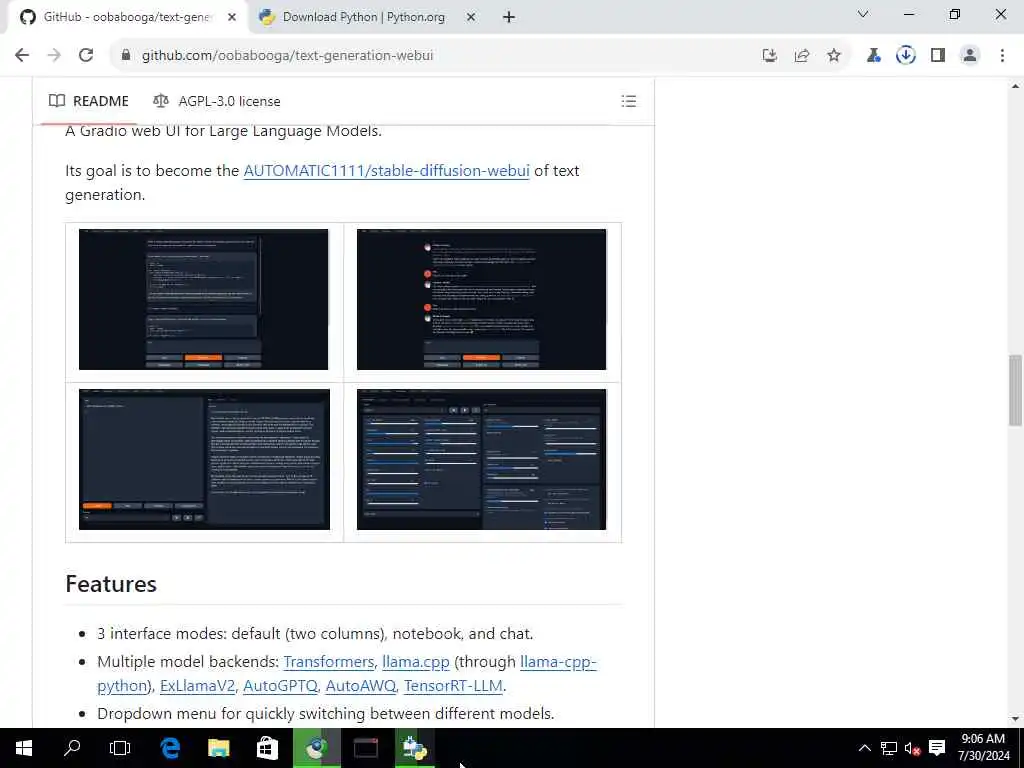Screen dimensions: 1024x768
Task: Open the TensorRT-LLM link
Action: click(x=453, y=686)
